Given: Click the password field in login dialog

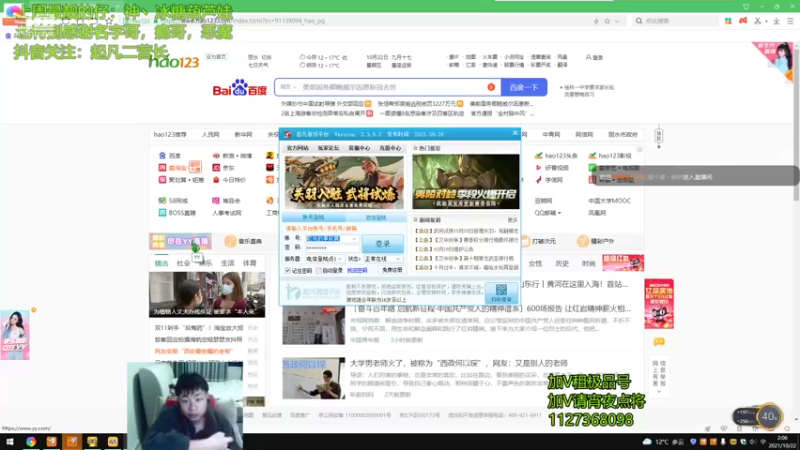Looking at the screenshot, I should click(x=332, y=248).
